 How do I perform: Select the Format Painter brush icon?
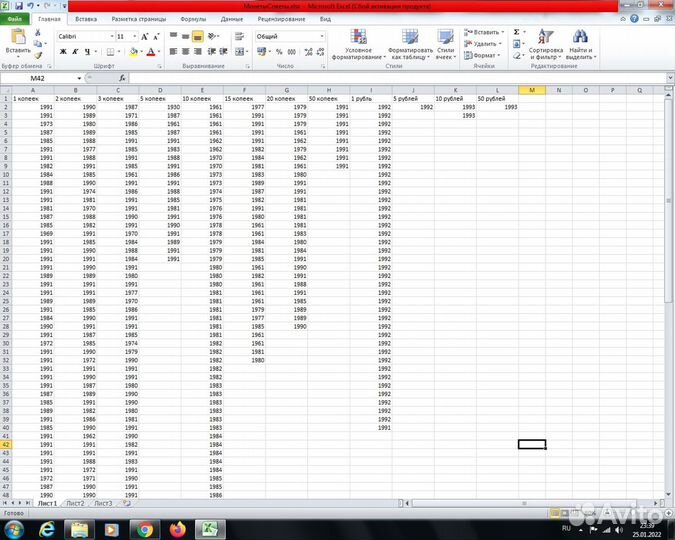pos(39,53)
